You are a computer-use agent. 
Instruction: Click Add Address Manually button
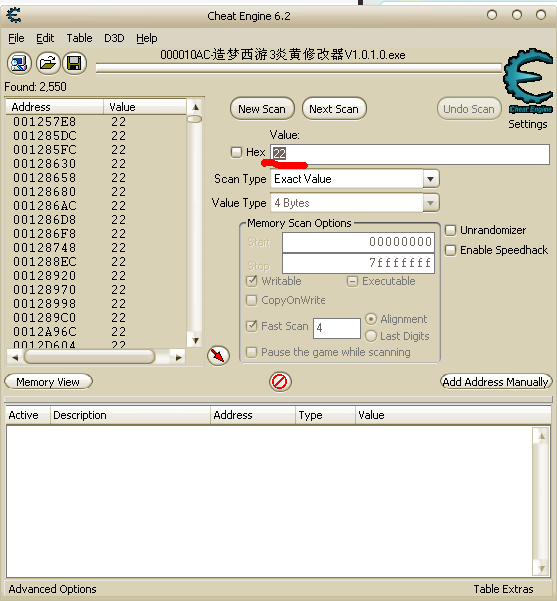point(496,382)
